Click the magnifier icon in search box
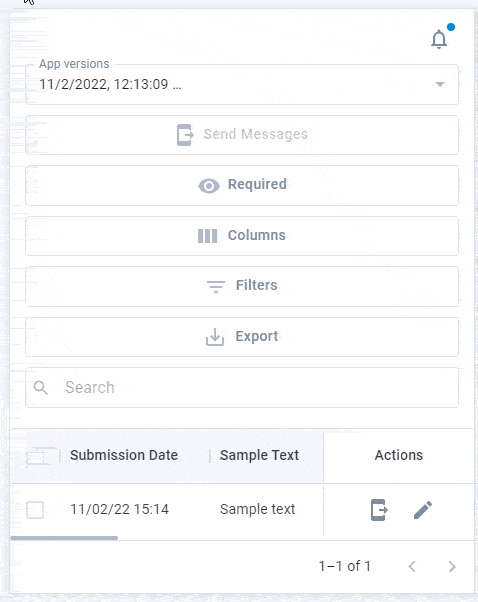The height and width of the screenshot is (602, 478). click(x=40, y=387)
